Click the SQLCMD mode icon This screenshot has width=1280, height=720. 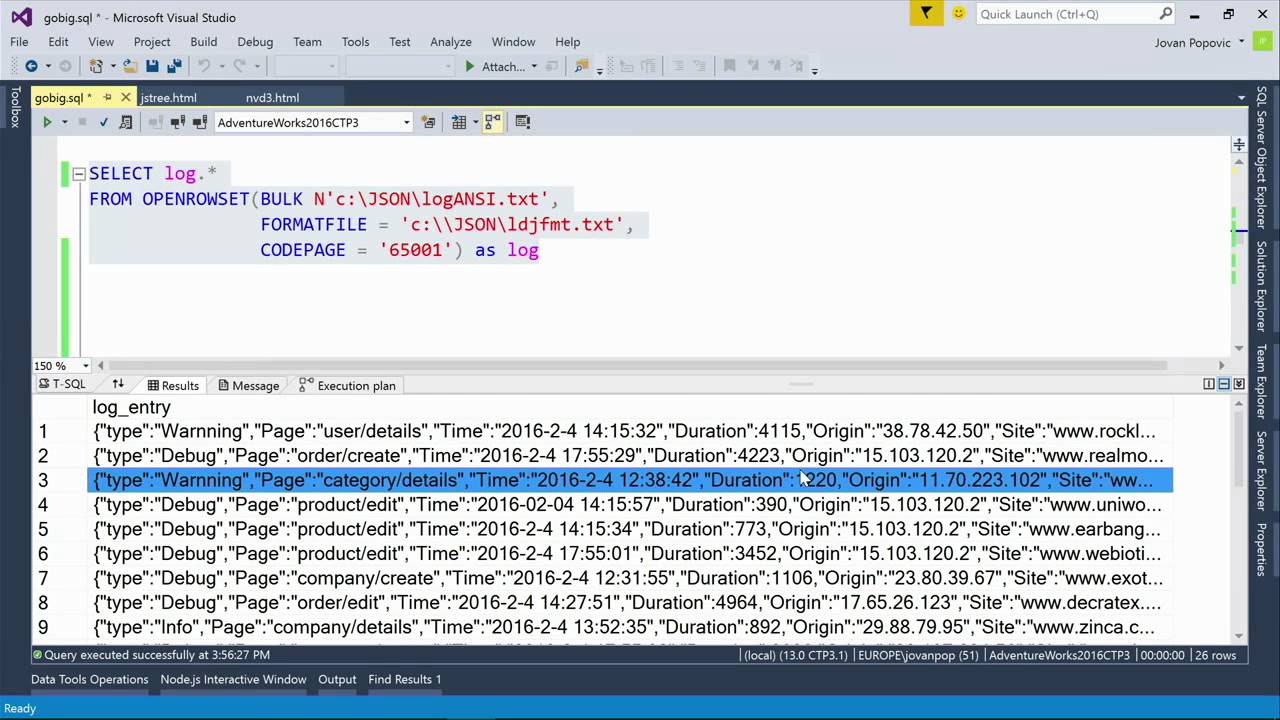pos(522,122)
